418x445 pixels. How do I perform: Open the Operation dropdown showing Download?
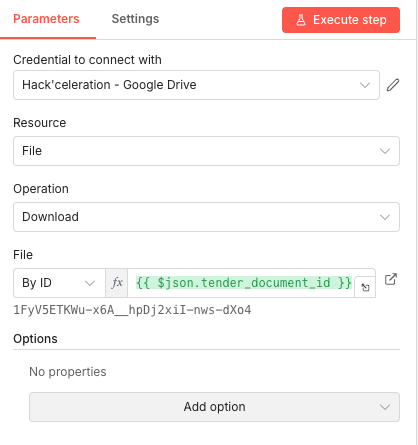[x=206, y=217]
